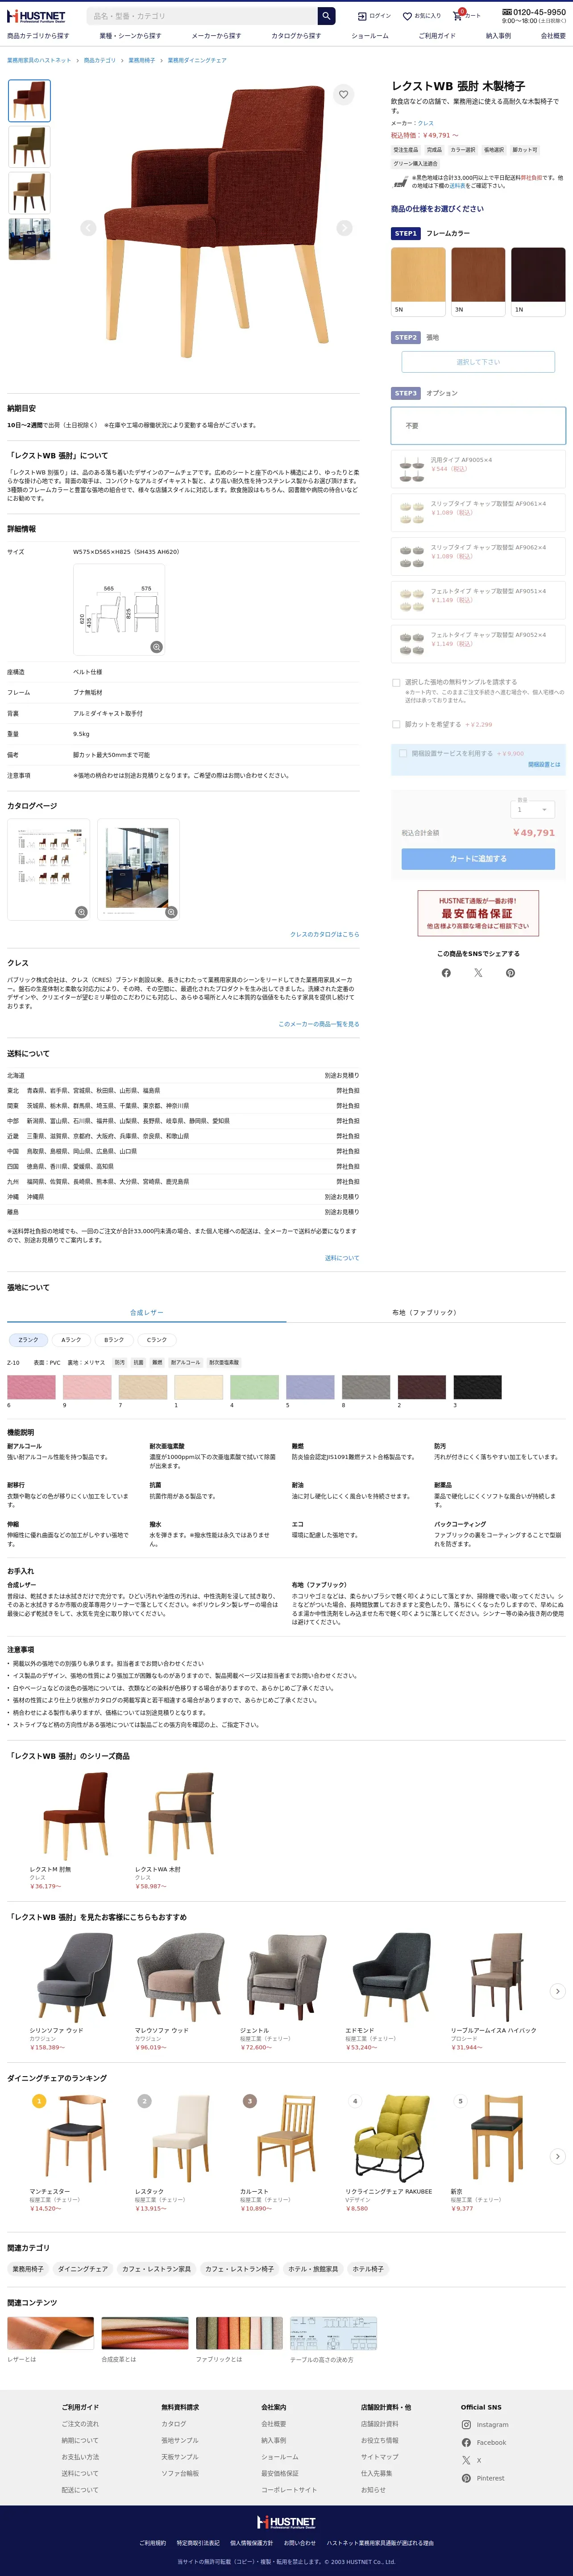The image size is (573, 2576).
Task: Click 最安価格保証 banner
Action: point(478,913)
